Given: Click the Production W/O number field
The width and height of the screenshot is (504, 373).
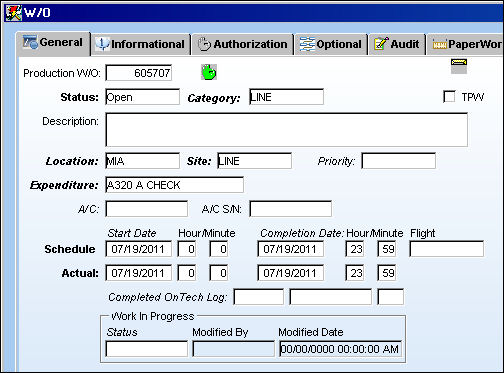Looking at the screenshot, I should [x=139, y=73].
